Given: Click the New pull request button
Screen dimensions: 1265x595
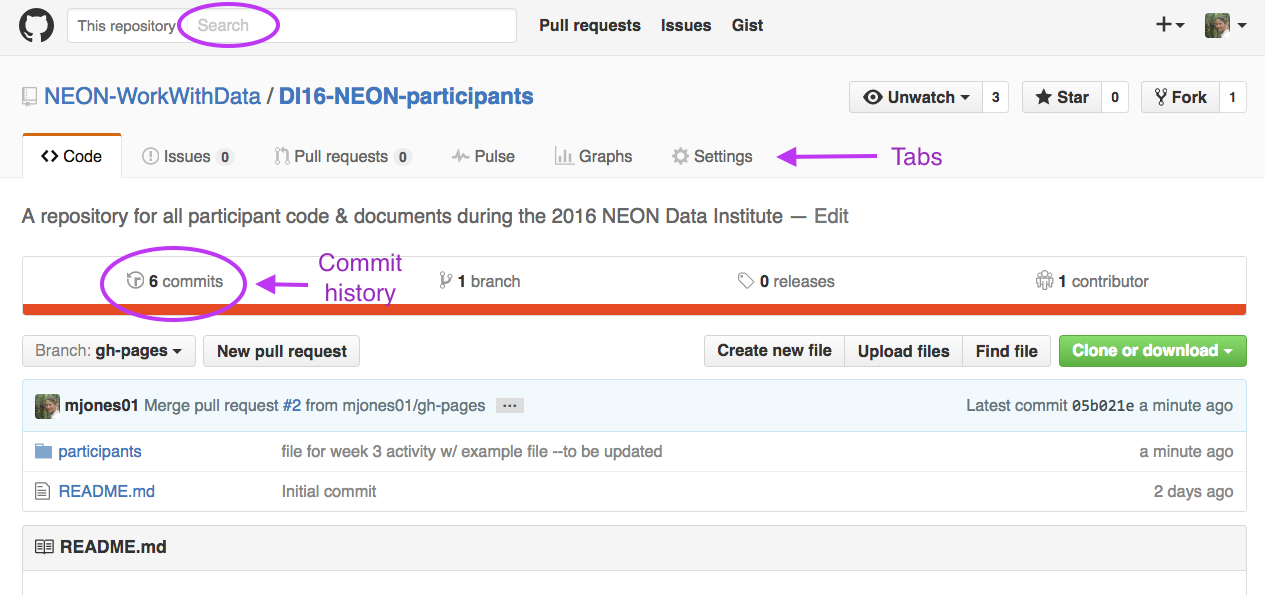Looking at the screenshot, I should coord(281,351).
